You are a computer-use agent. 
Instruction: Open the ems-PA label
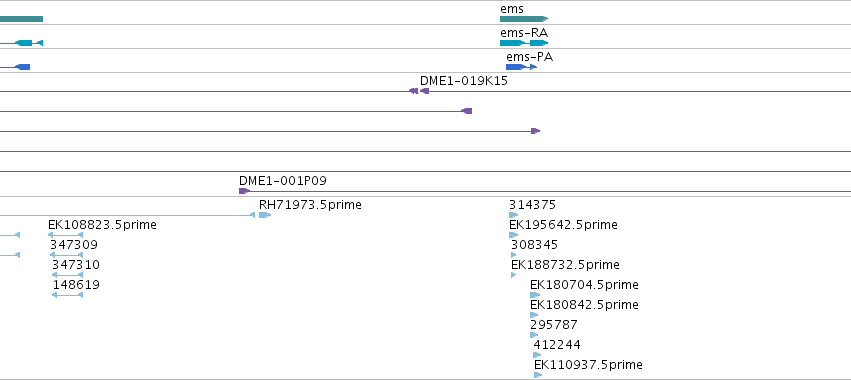click(530, 57)
